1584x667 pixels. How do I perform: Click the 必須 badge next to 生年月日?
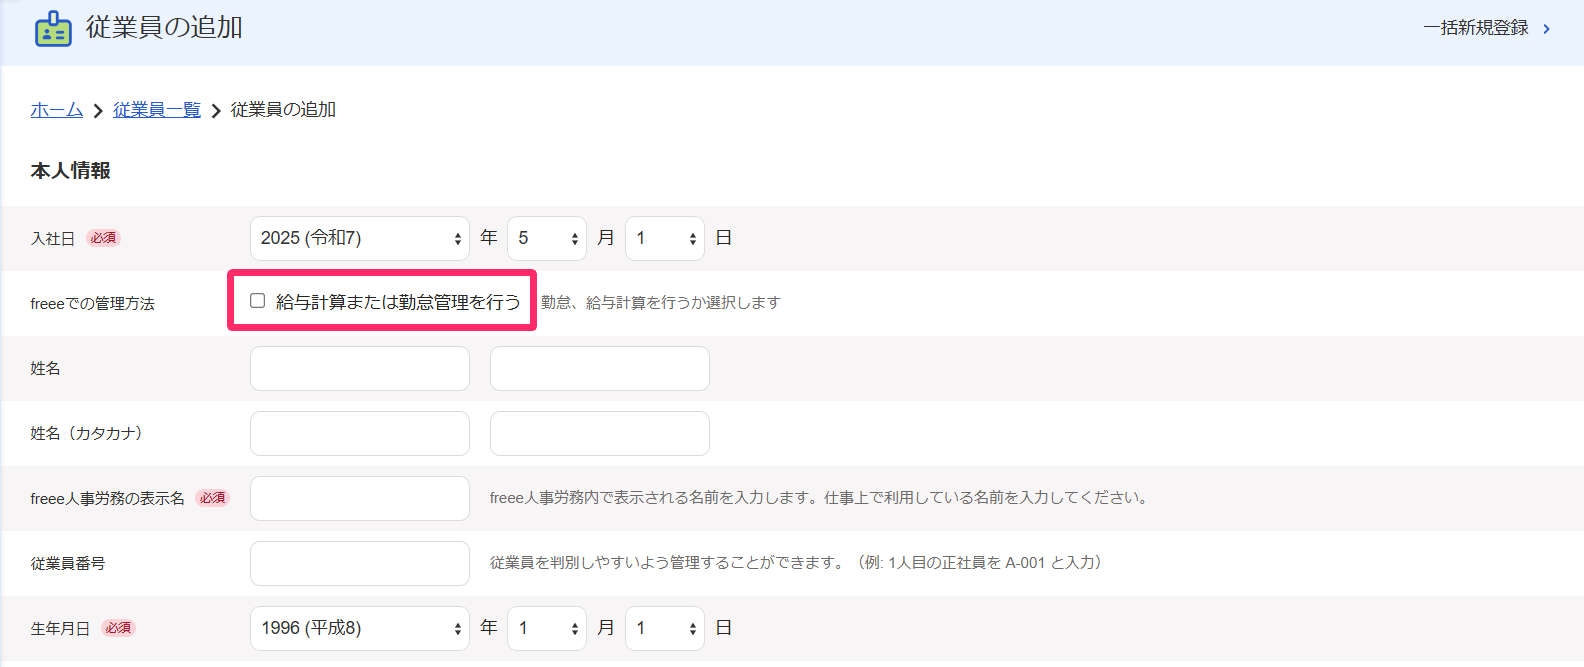tap(119, 628)
